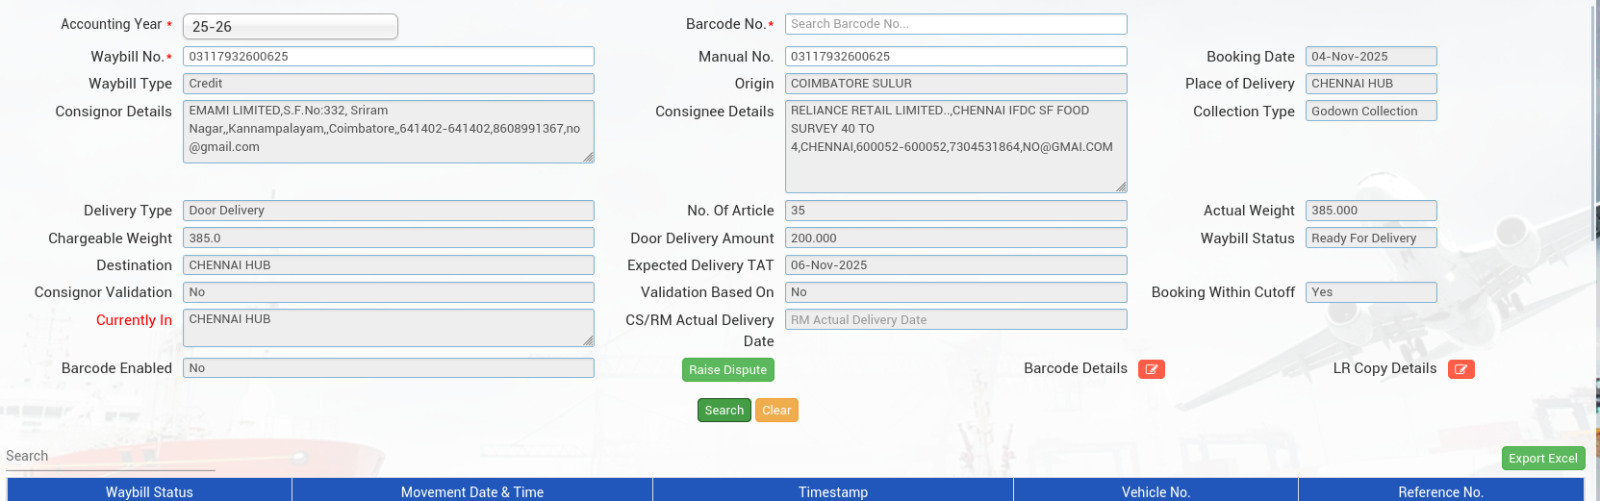Click the Consignee Details resize handle

[x=1121, y=186]
